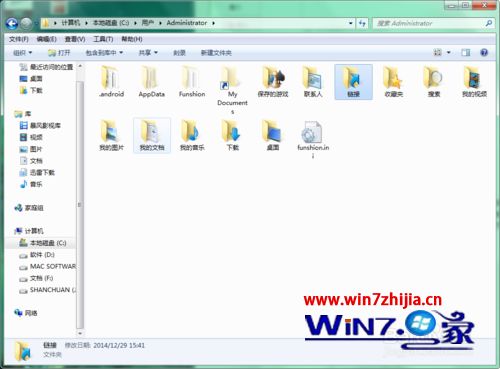Expand the 包含到库中 dropdown

point(104,53)
